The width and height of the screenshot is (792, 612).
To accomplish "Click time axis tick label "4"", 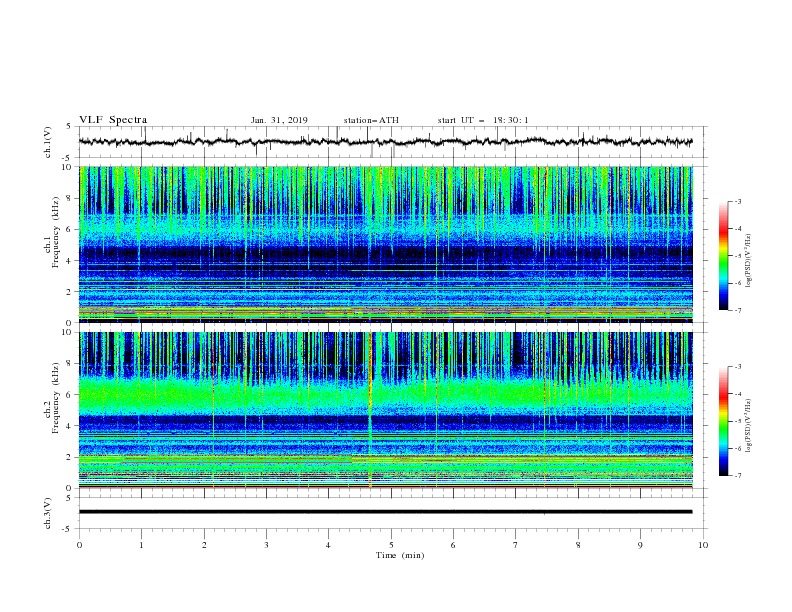I will (328, 545).
